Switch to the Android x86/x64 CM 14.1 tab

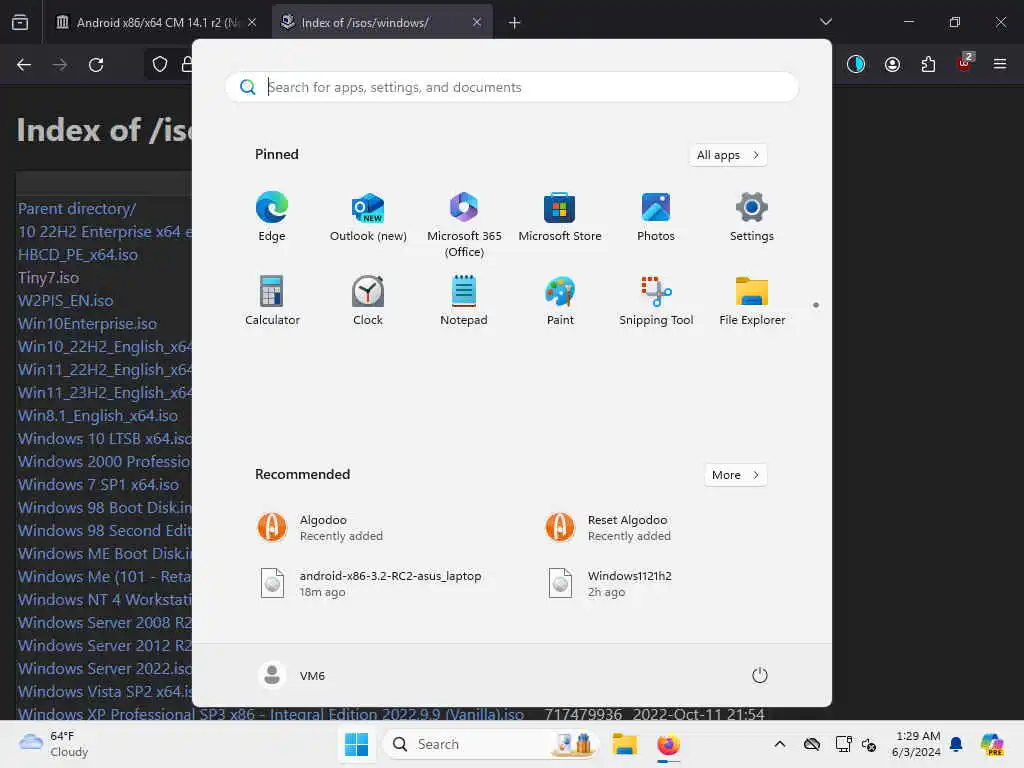click(x=155, y=23)
